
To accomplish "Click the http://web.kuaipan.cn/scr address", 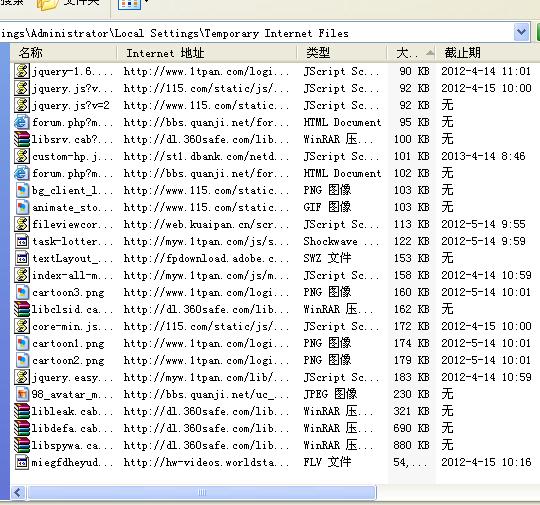I will click(206, 224).
